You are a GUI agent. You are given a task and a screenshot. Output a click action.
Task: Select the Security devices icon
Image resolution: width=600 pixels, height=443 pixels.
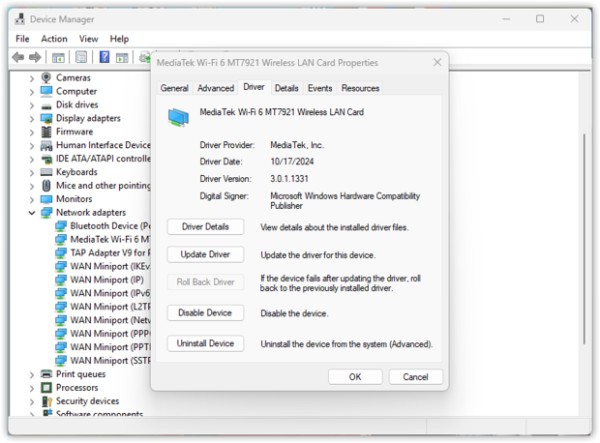click(x=46, y=401)
